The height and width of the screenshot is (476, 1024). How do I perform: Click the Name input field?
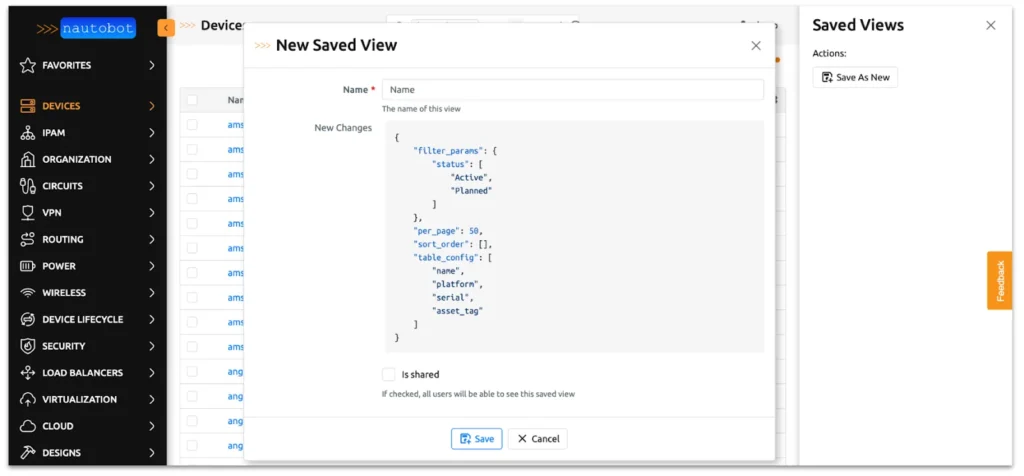pyautogui.click(x=573, y=89)
